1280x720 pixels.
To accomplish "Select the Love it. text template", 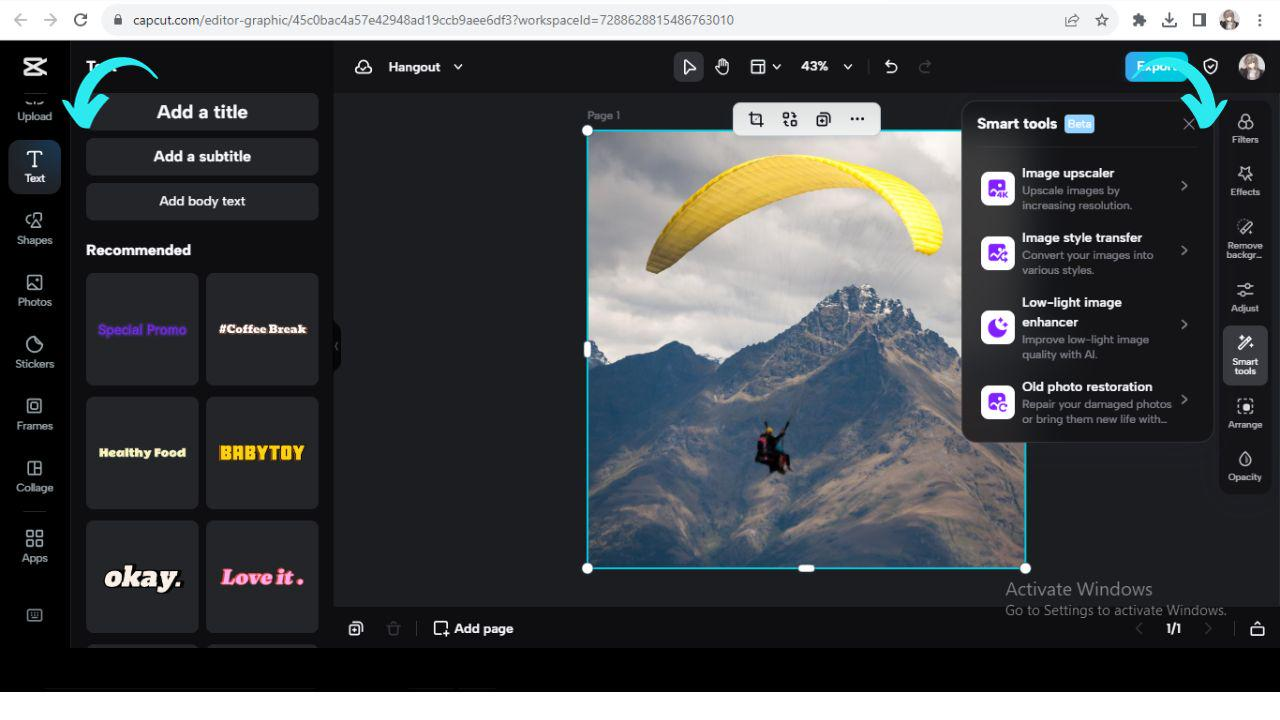I will tap(262, 577).
